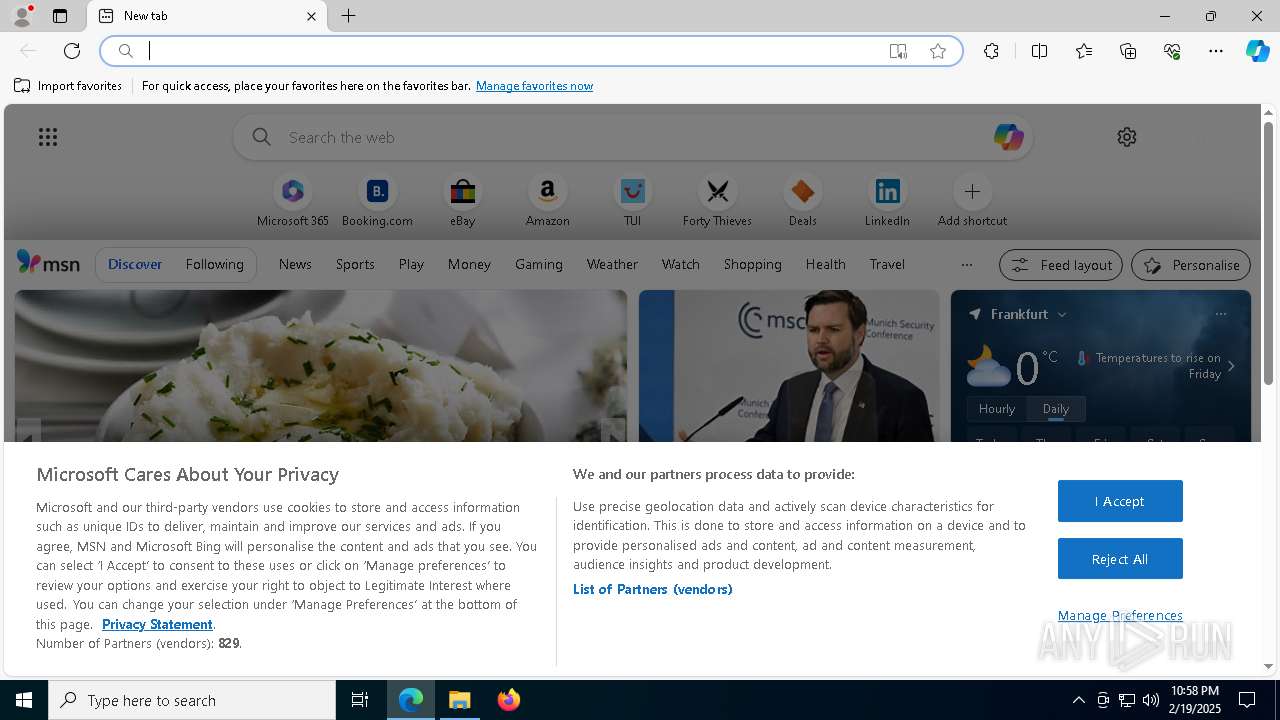Image resolution: width=1280 pixels, height=720 pixels.
Task: Close the New tab tab
Action: pyautogui.click(x=311, y=16)
